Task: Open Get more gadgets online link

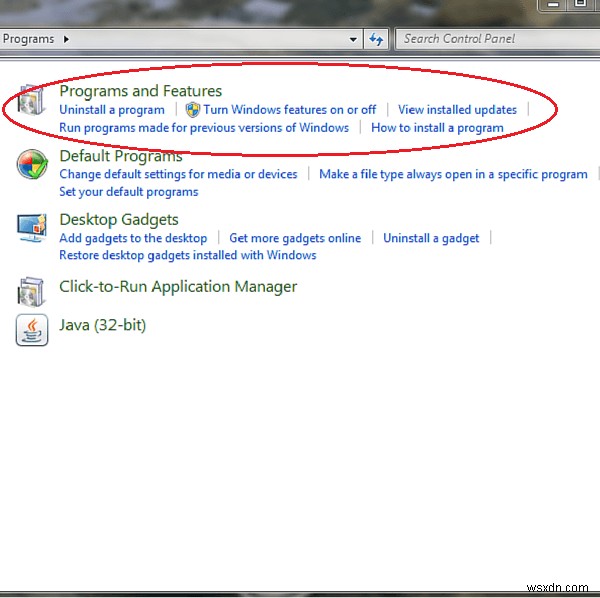Action: [295, 238]
